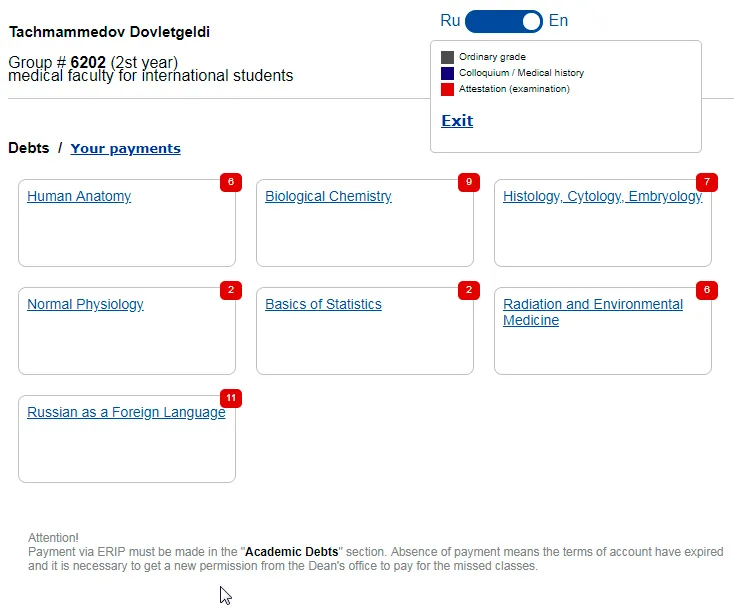Click the red 2 badge on Basics of Statistics
The height and width of the screenshot is (612, 739).
(x=469, y=290)
